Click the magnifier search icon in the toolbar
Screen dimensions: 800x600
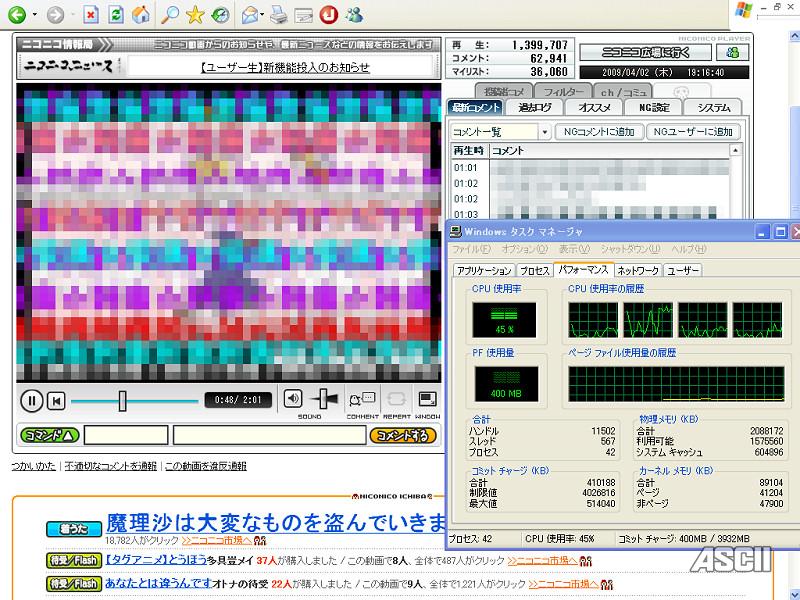point(170,15)
